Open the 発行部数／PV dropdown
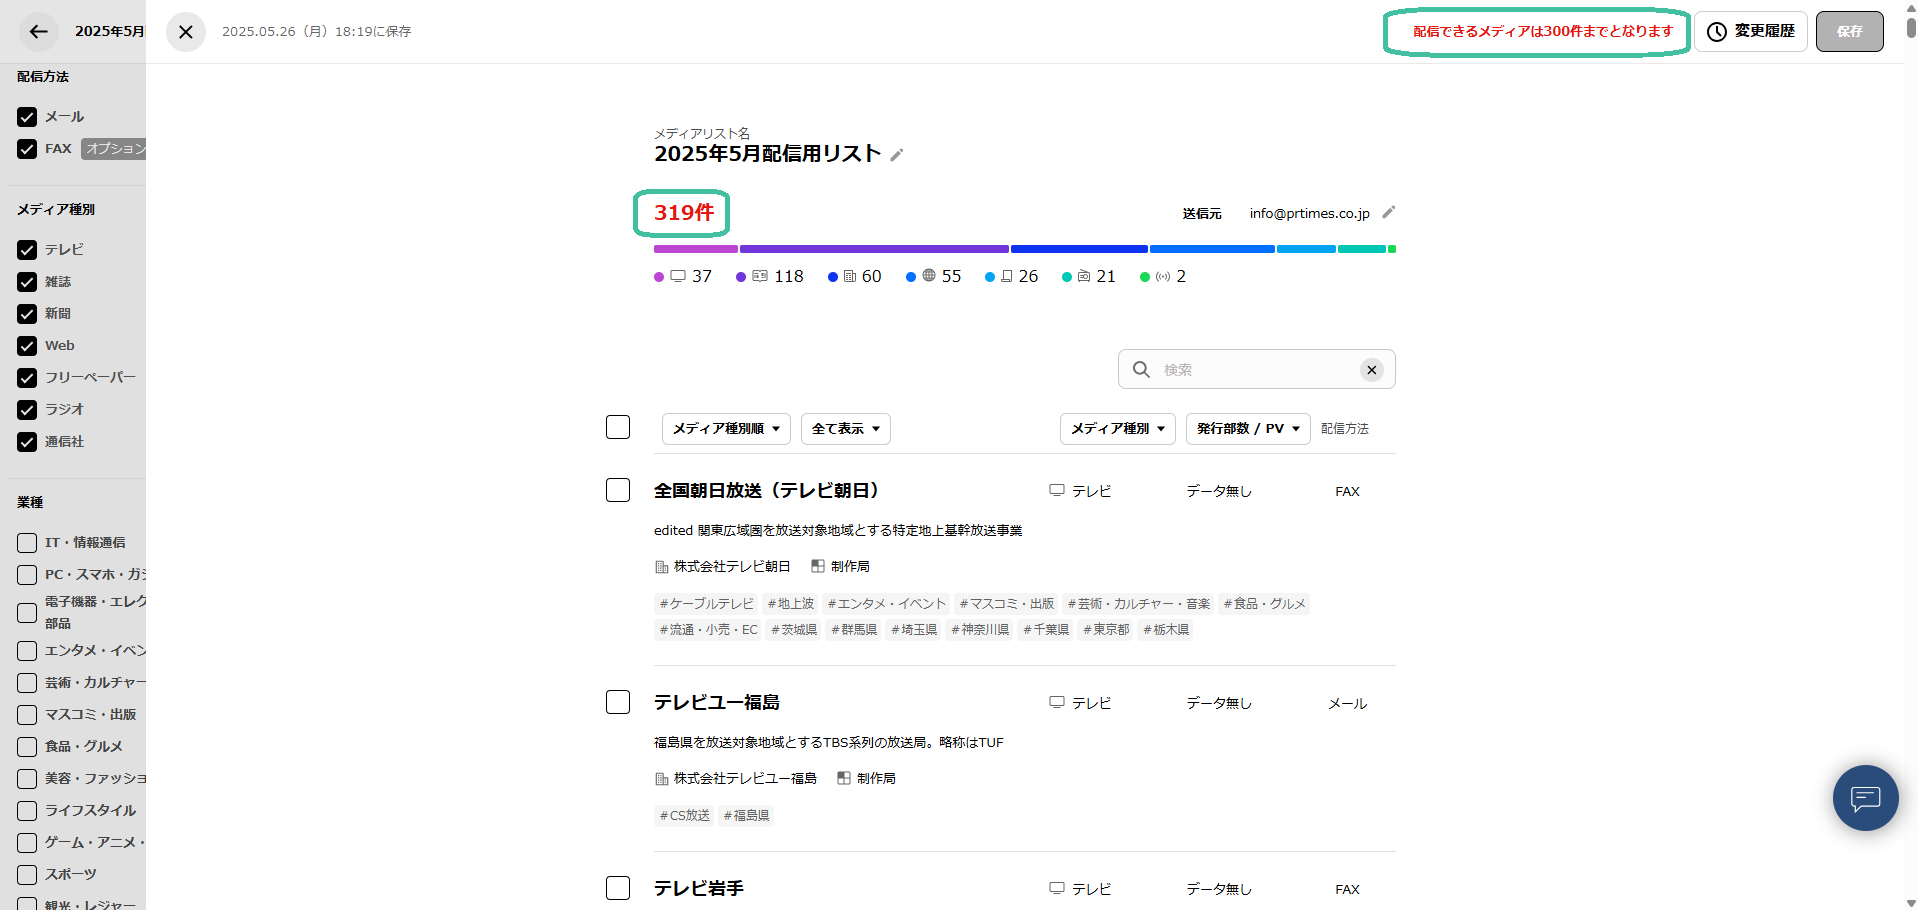 tap(1247, 428)
